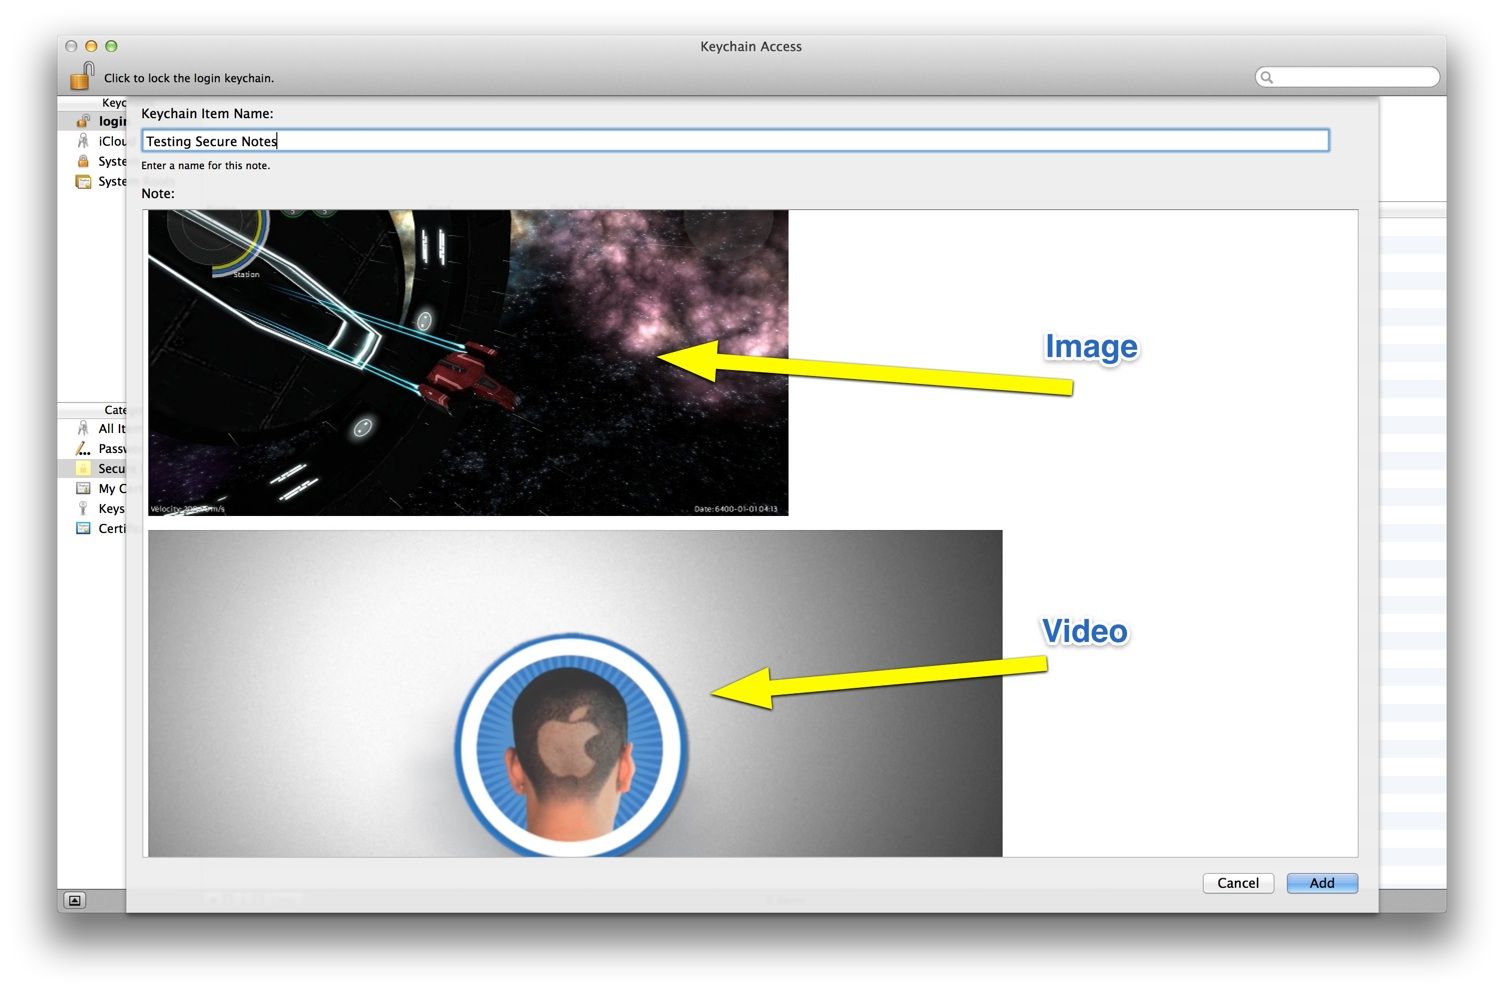Click the search field in the toolbar
This screenshot has width=1504, height=992.
pos(1347,76)
